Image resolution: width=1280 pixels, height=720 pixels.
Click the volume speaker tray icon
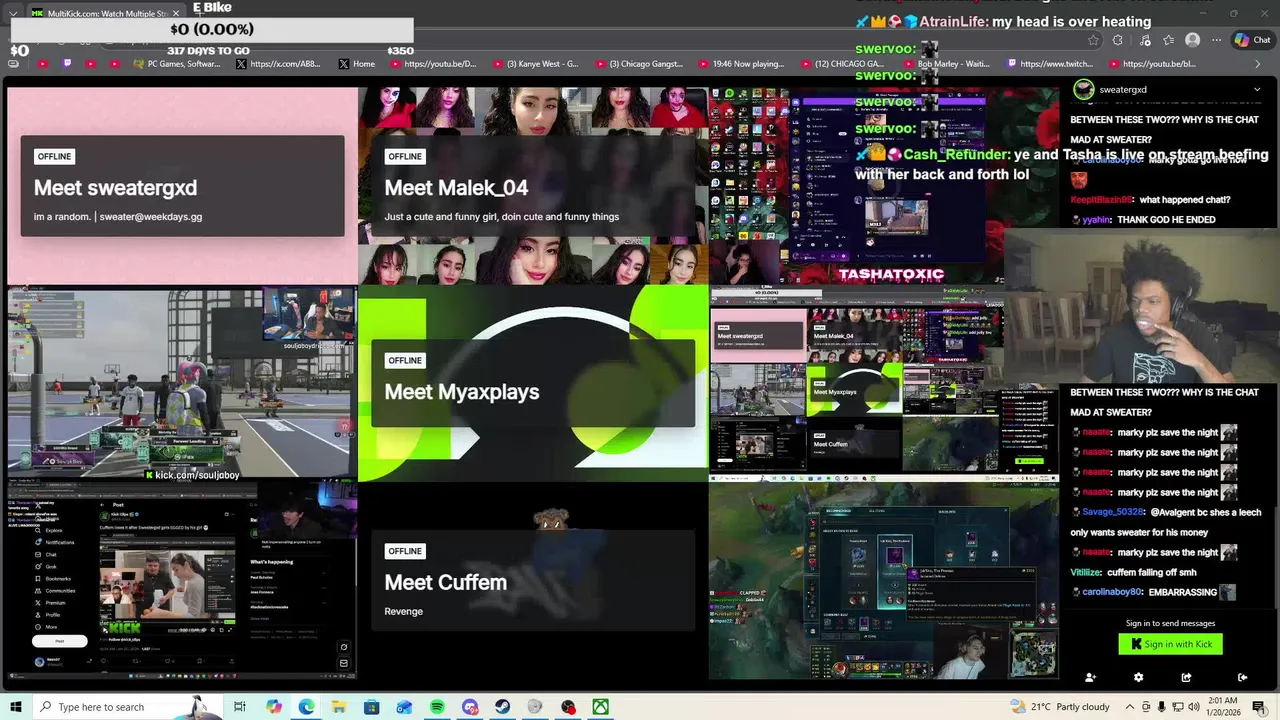[x=1193, y=707]
